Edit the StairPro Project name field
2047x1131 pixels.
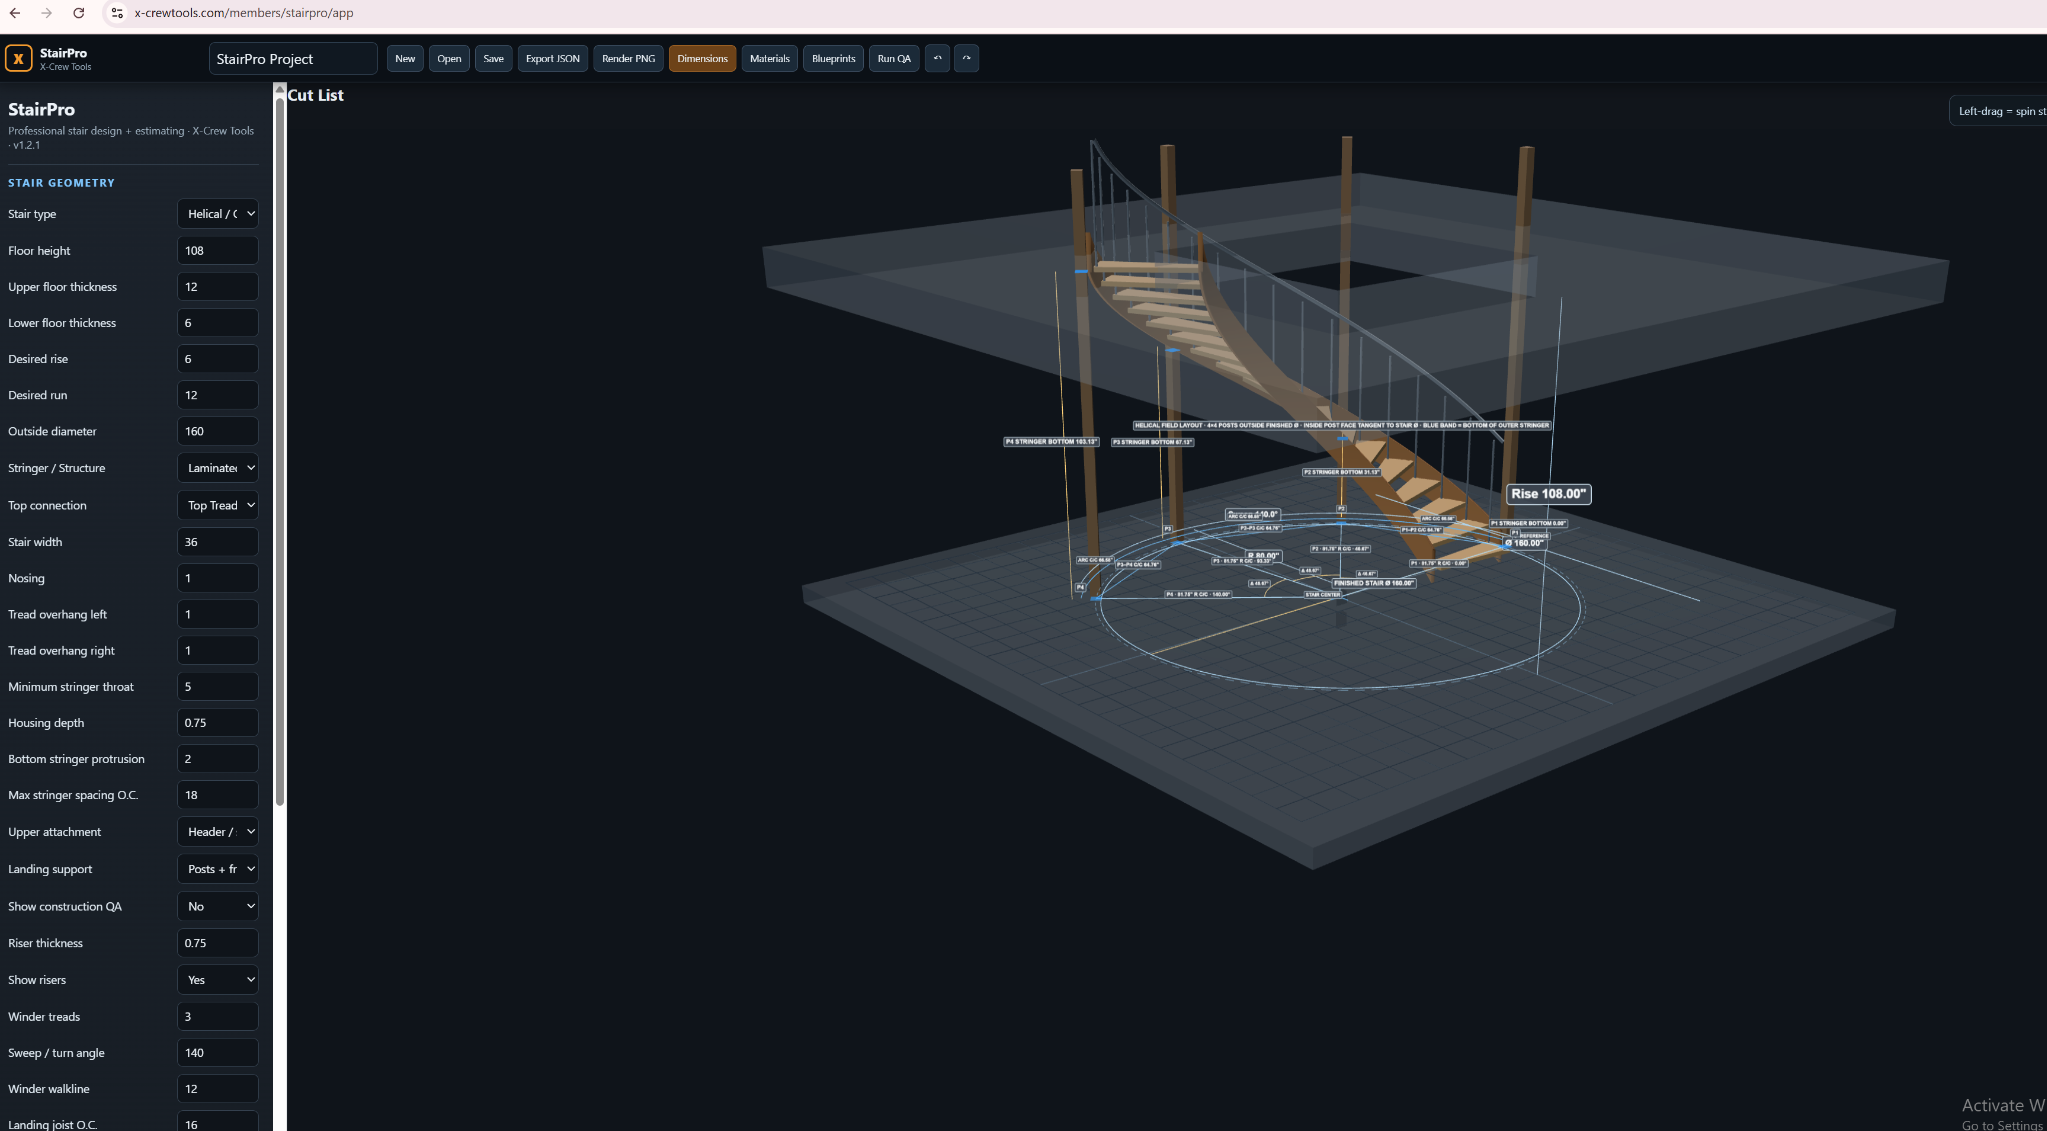(x=293, y=59)
